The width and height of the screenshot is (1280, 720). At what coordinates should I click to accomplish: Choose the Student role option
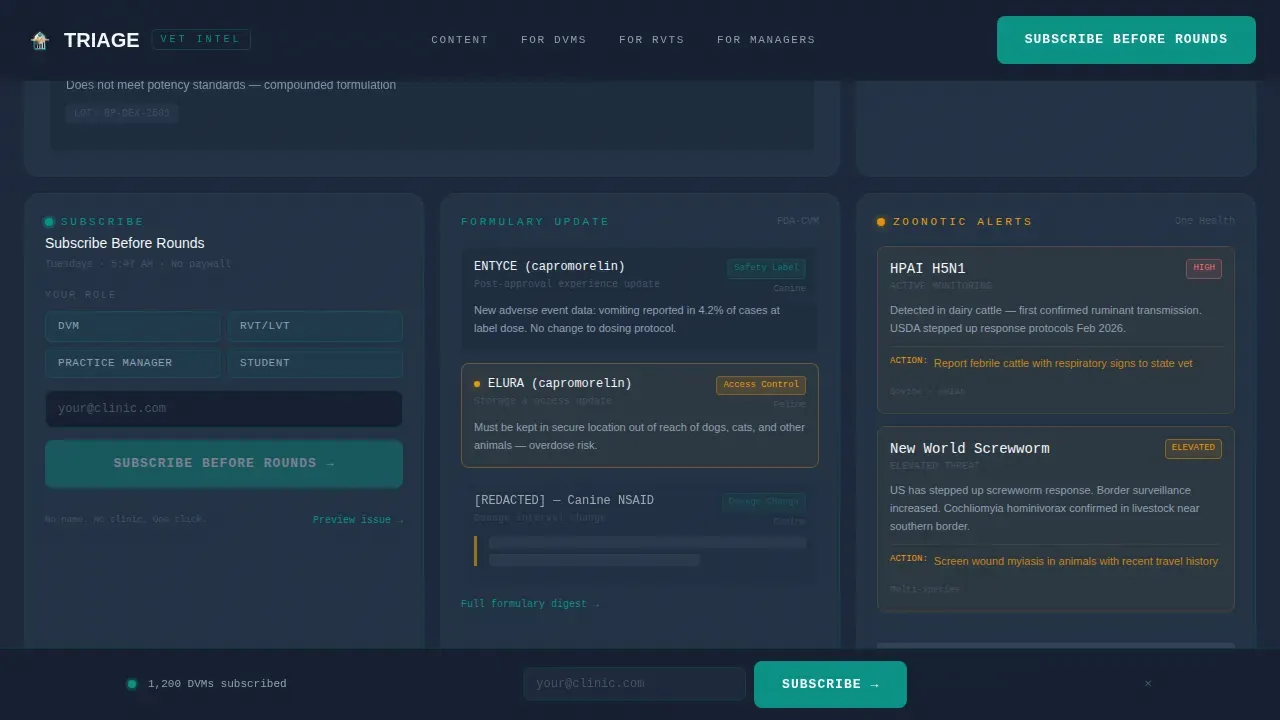(315, 363)
